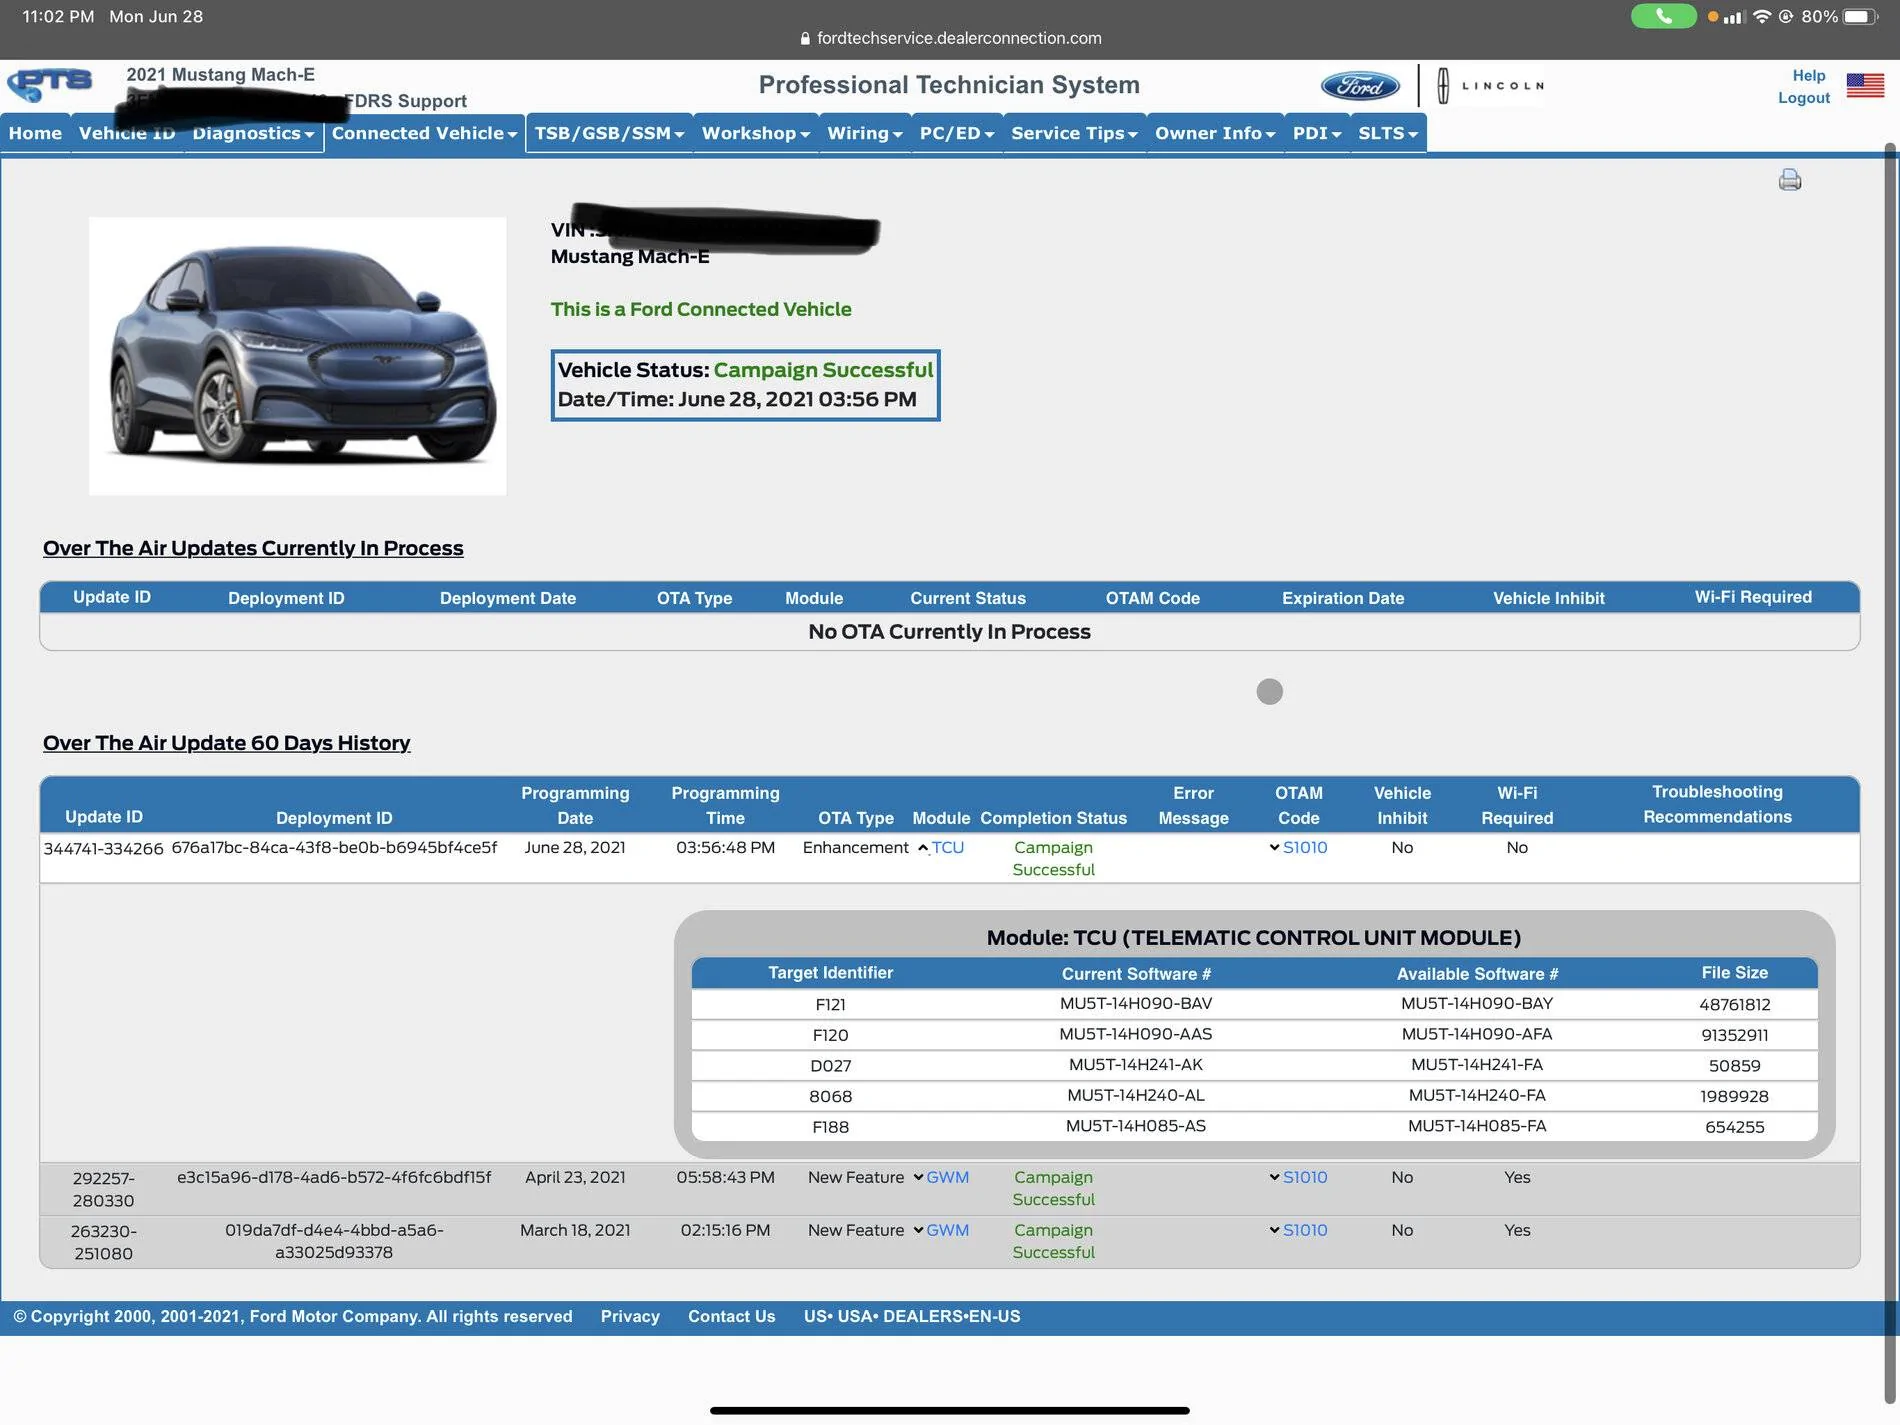Click GWM link in March 18 row
The width and height of the screenshot is (1900, 1425).
coord(947,1230)
